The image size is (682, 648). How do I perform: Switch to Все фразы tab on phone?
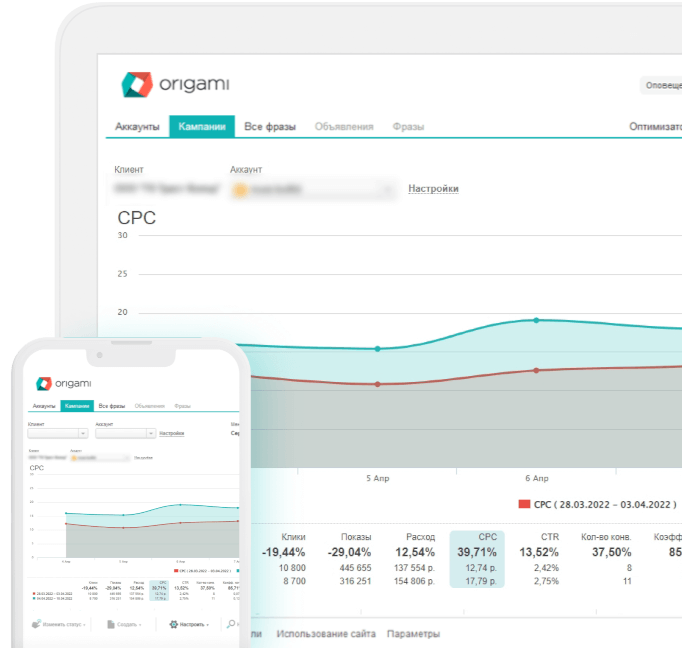[x=112, y=406]
